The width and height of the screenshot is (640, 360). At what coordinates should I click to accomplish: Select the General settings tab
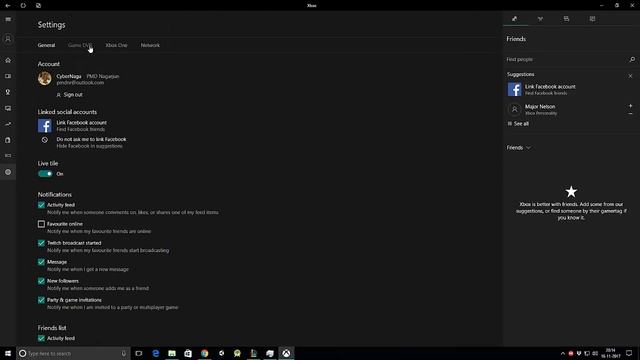(x=46, y=45)
